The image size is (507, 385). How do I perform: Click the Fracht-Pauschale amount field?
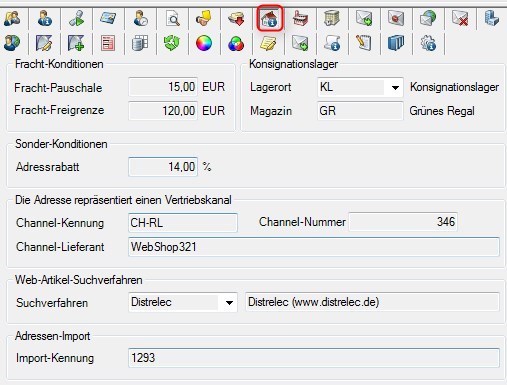pyautogui.click(x=163, y=87)
